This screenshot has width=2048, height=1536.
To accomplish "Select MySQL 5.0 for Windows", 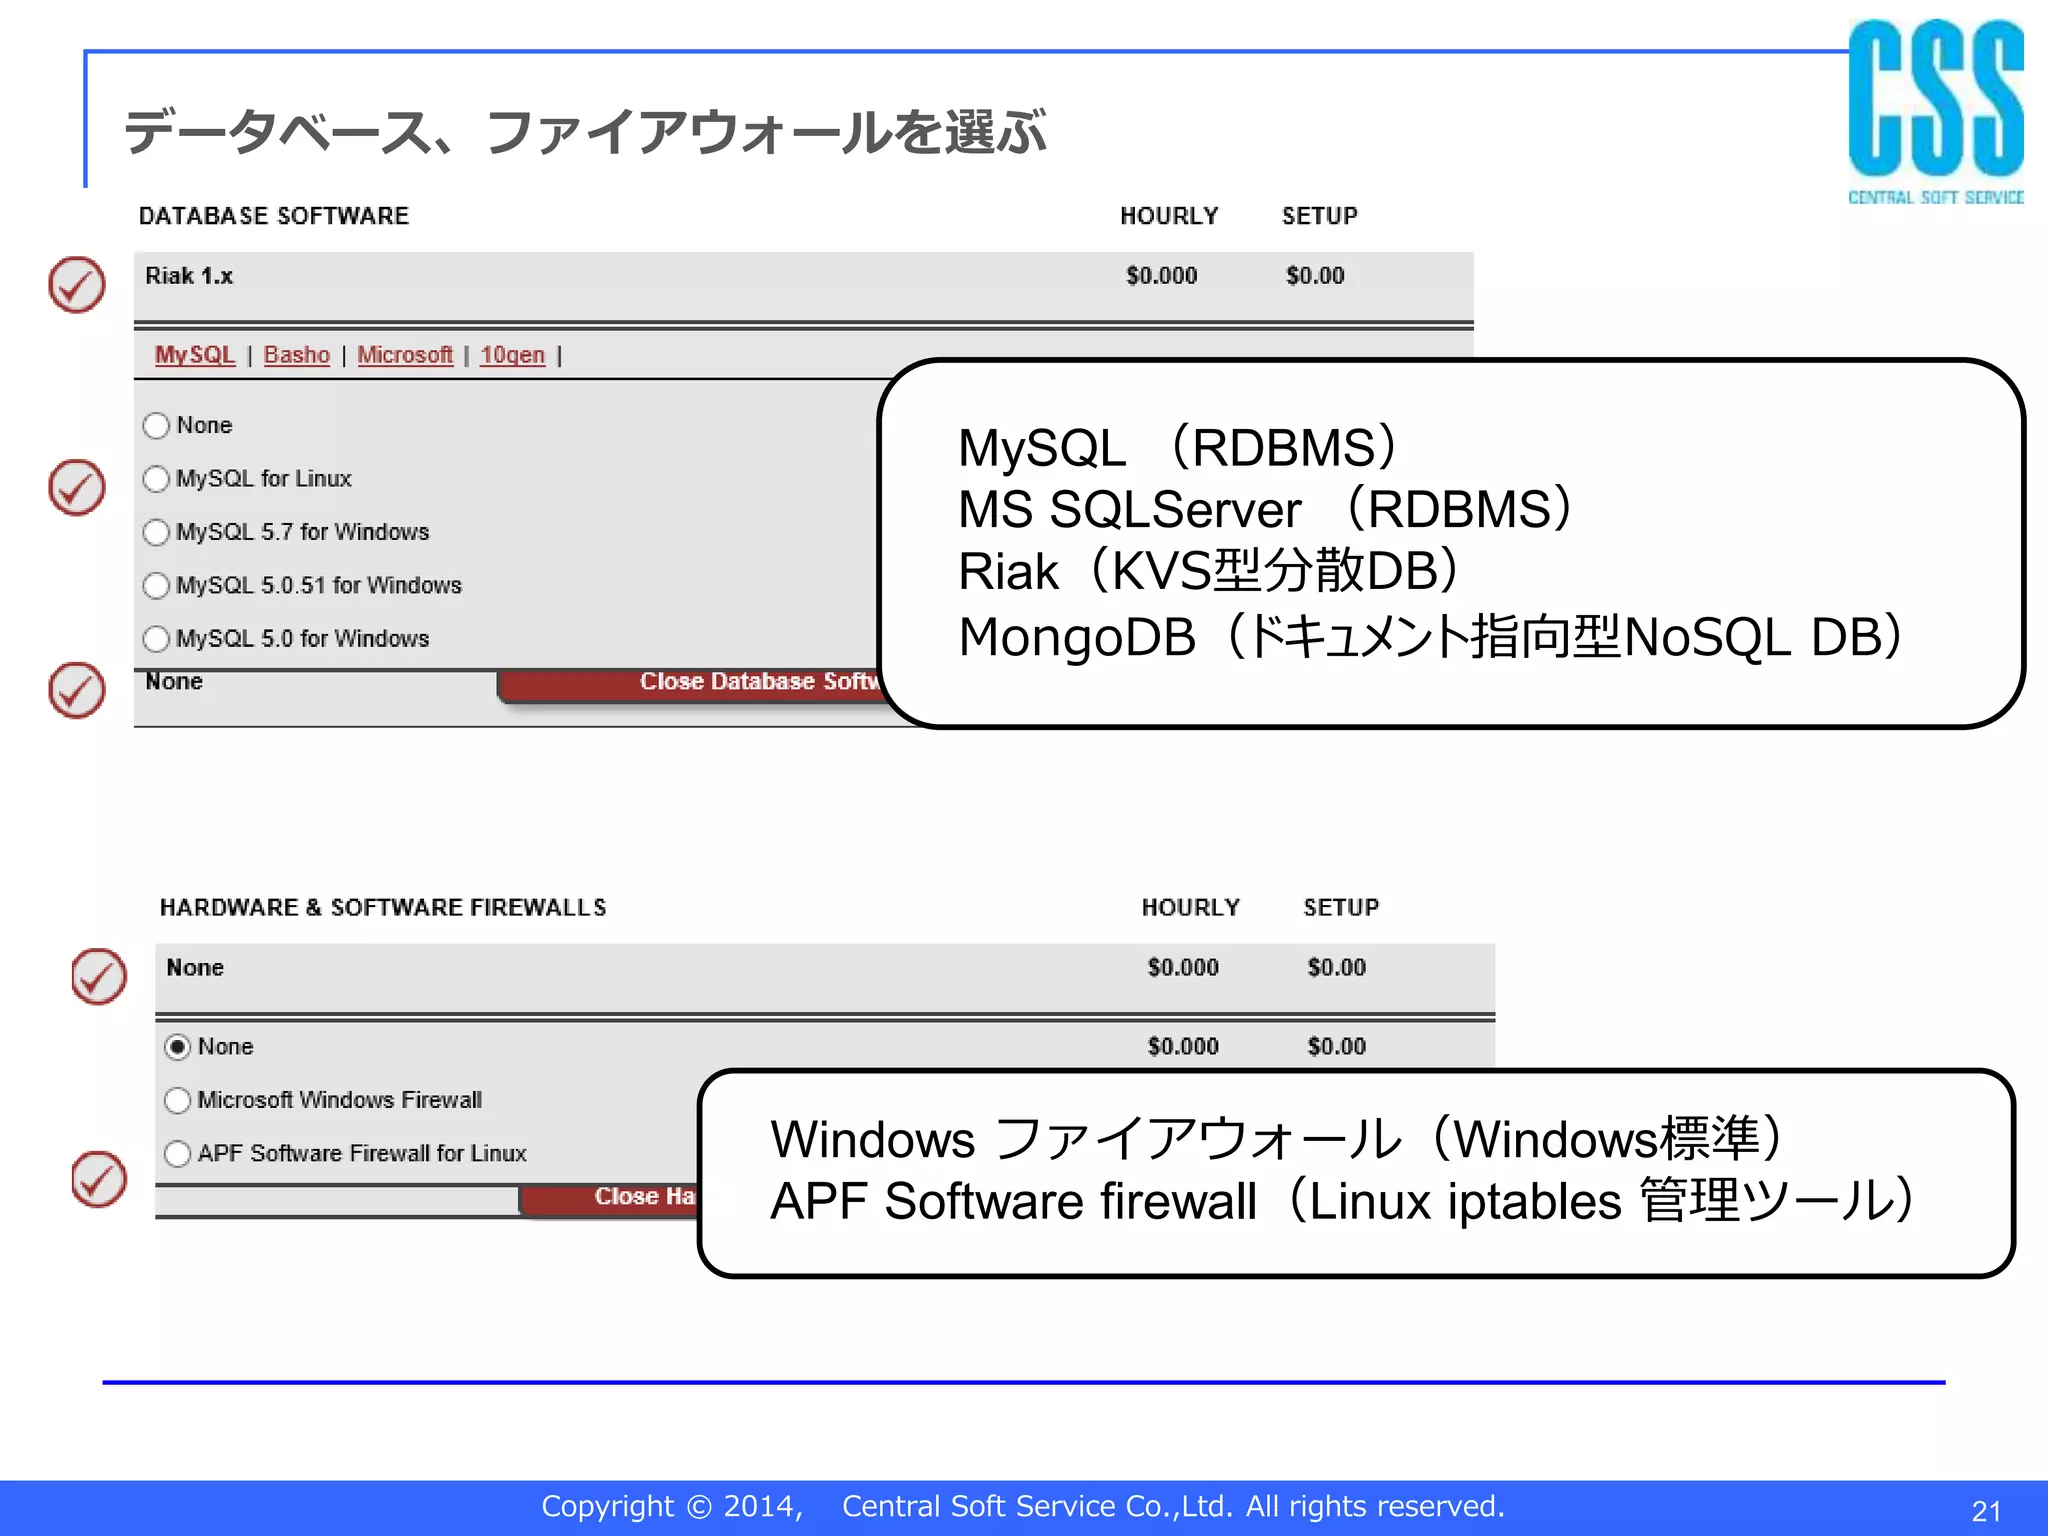I will click(157, 638).
